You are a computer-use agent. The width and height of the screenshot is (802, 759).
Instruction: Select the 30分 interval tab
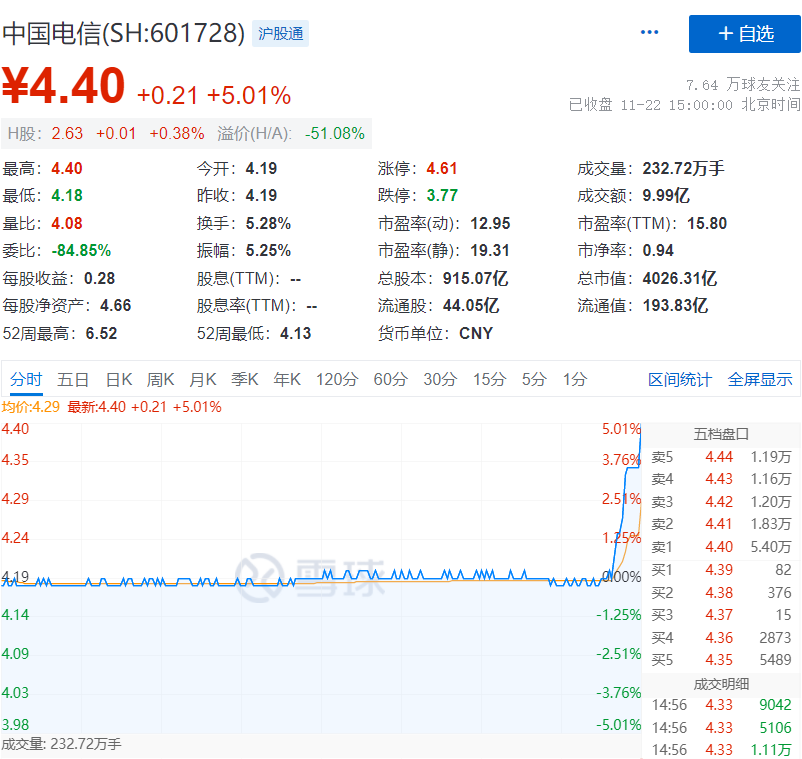pyautogui.click(x=440, y=379)
